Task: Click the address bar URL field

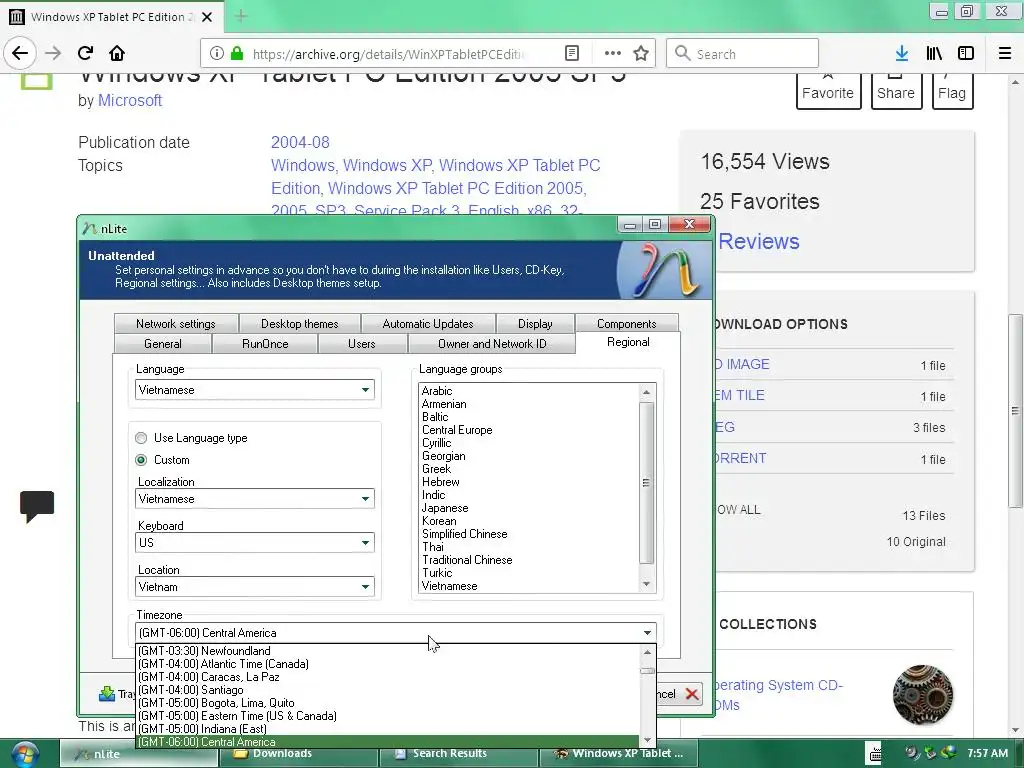Action: (x=388, y=54)
